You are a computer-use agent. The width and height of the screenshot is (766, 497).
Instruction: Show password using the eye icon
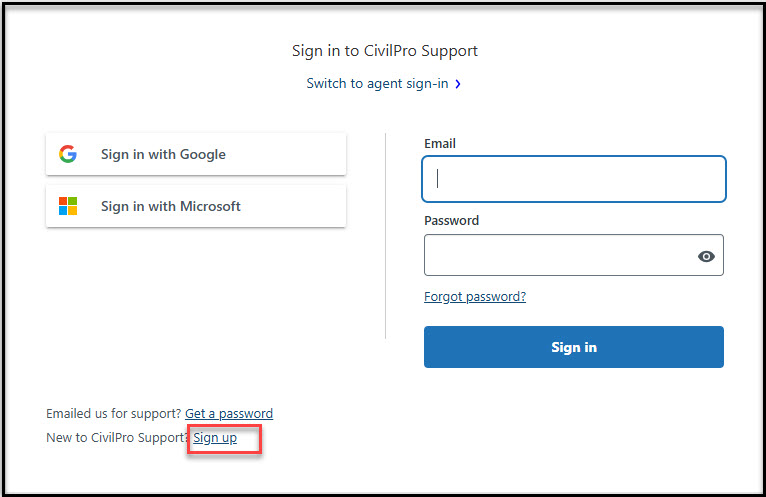point(706,256)
